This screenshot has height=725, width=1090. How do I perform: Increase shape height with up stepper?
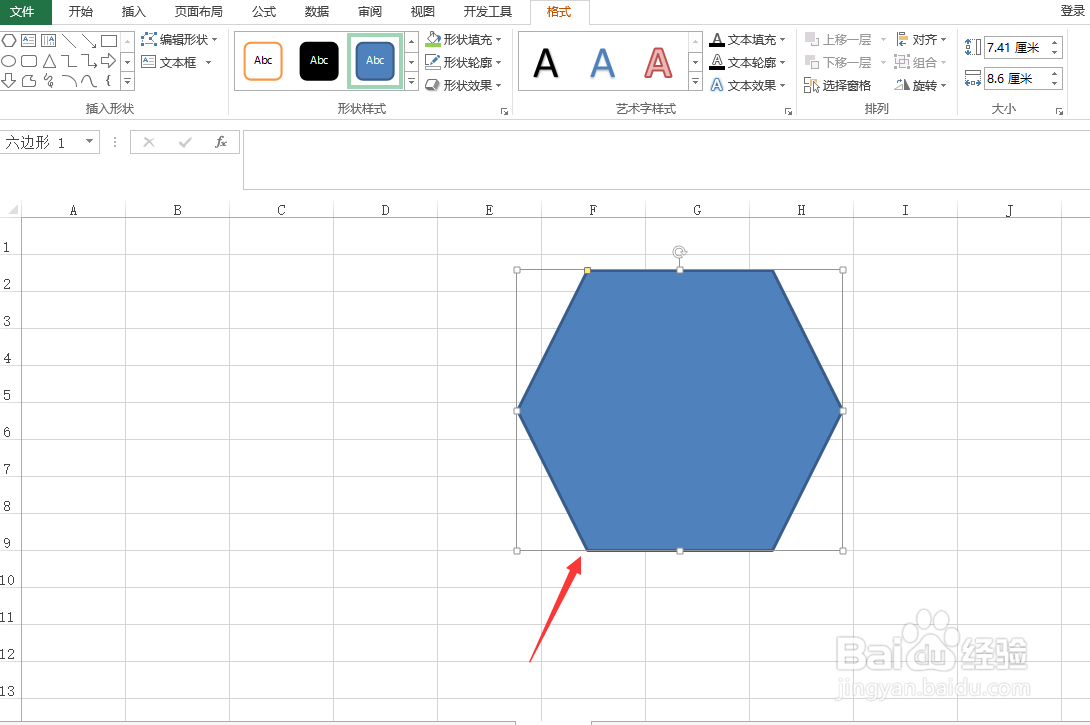(x=1055, y=43)
